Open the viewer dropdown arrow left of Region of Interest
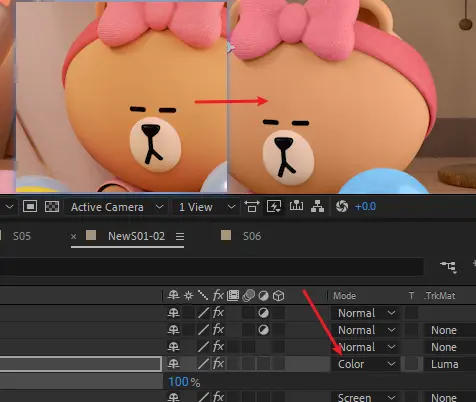Screen dimensions: 476x402 tap(10, 207)
